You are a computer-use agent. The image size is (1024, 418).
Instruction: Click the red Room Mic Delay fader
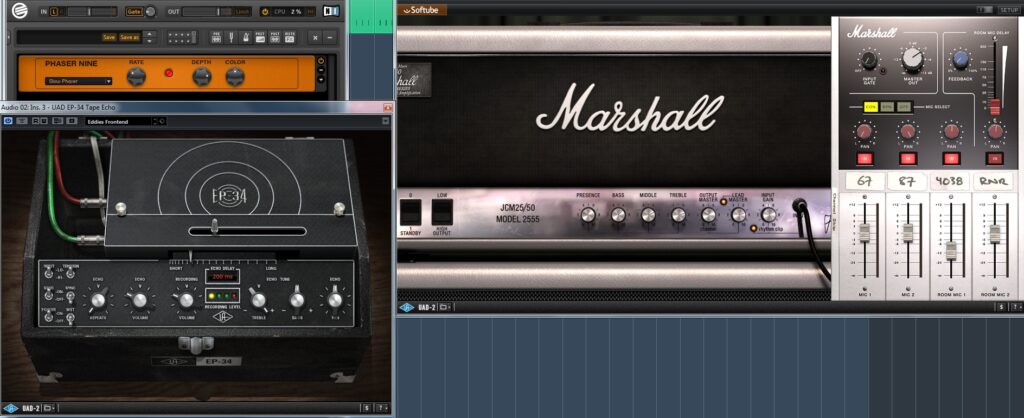(x=995, y=108)
